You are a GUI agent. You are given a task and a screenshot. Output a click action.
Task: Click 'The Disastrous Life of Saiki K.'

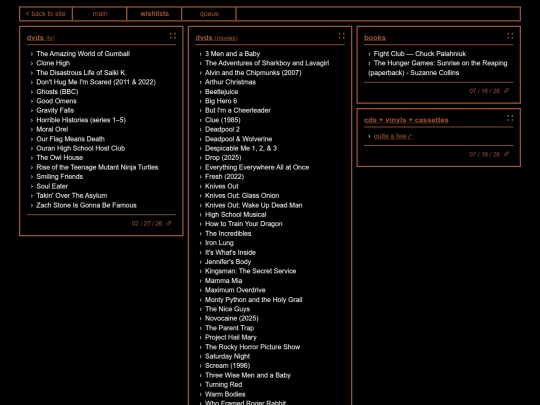(82, 73)
